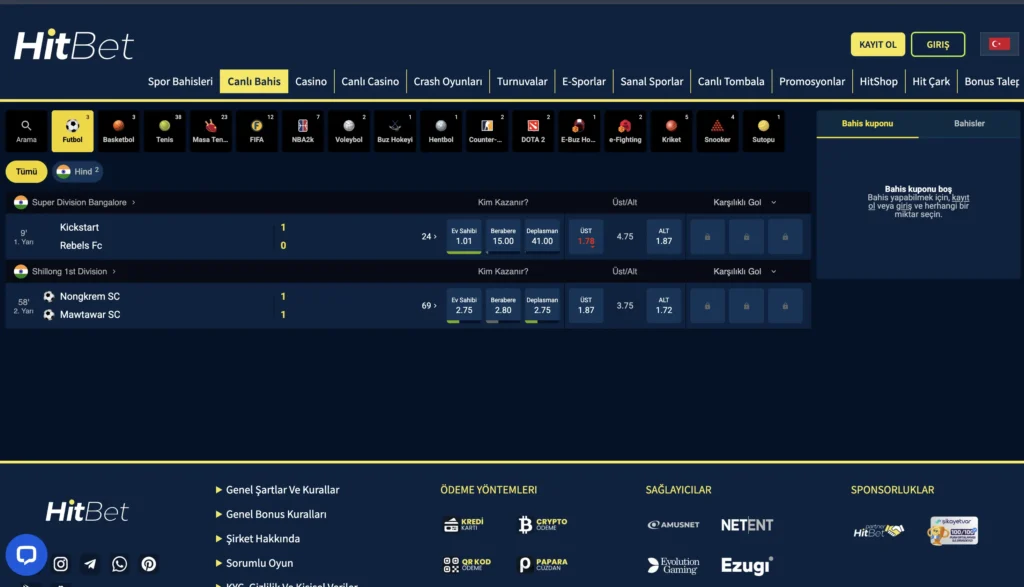
Task: Activate the Tümü filter chip
Action: [x=26, y=172]
